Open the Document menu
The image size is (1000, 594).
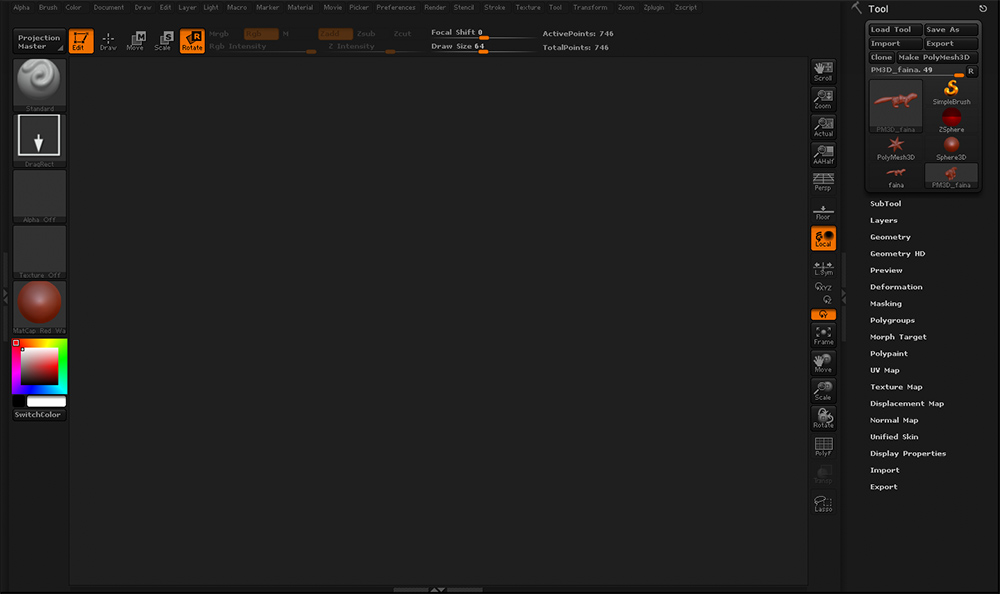[x=109, y=8]
